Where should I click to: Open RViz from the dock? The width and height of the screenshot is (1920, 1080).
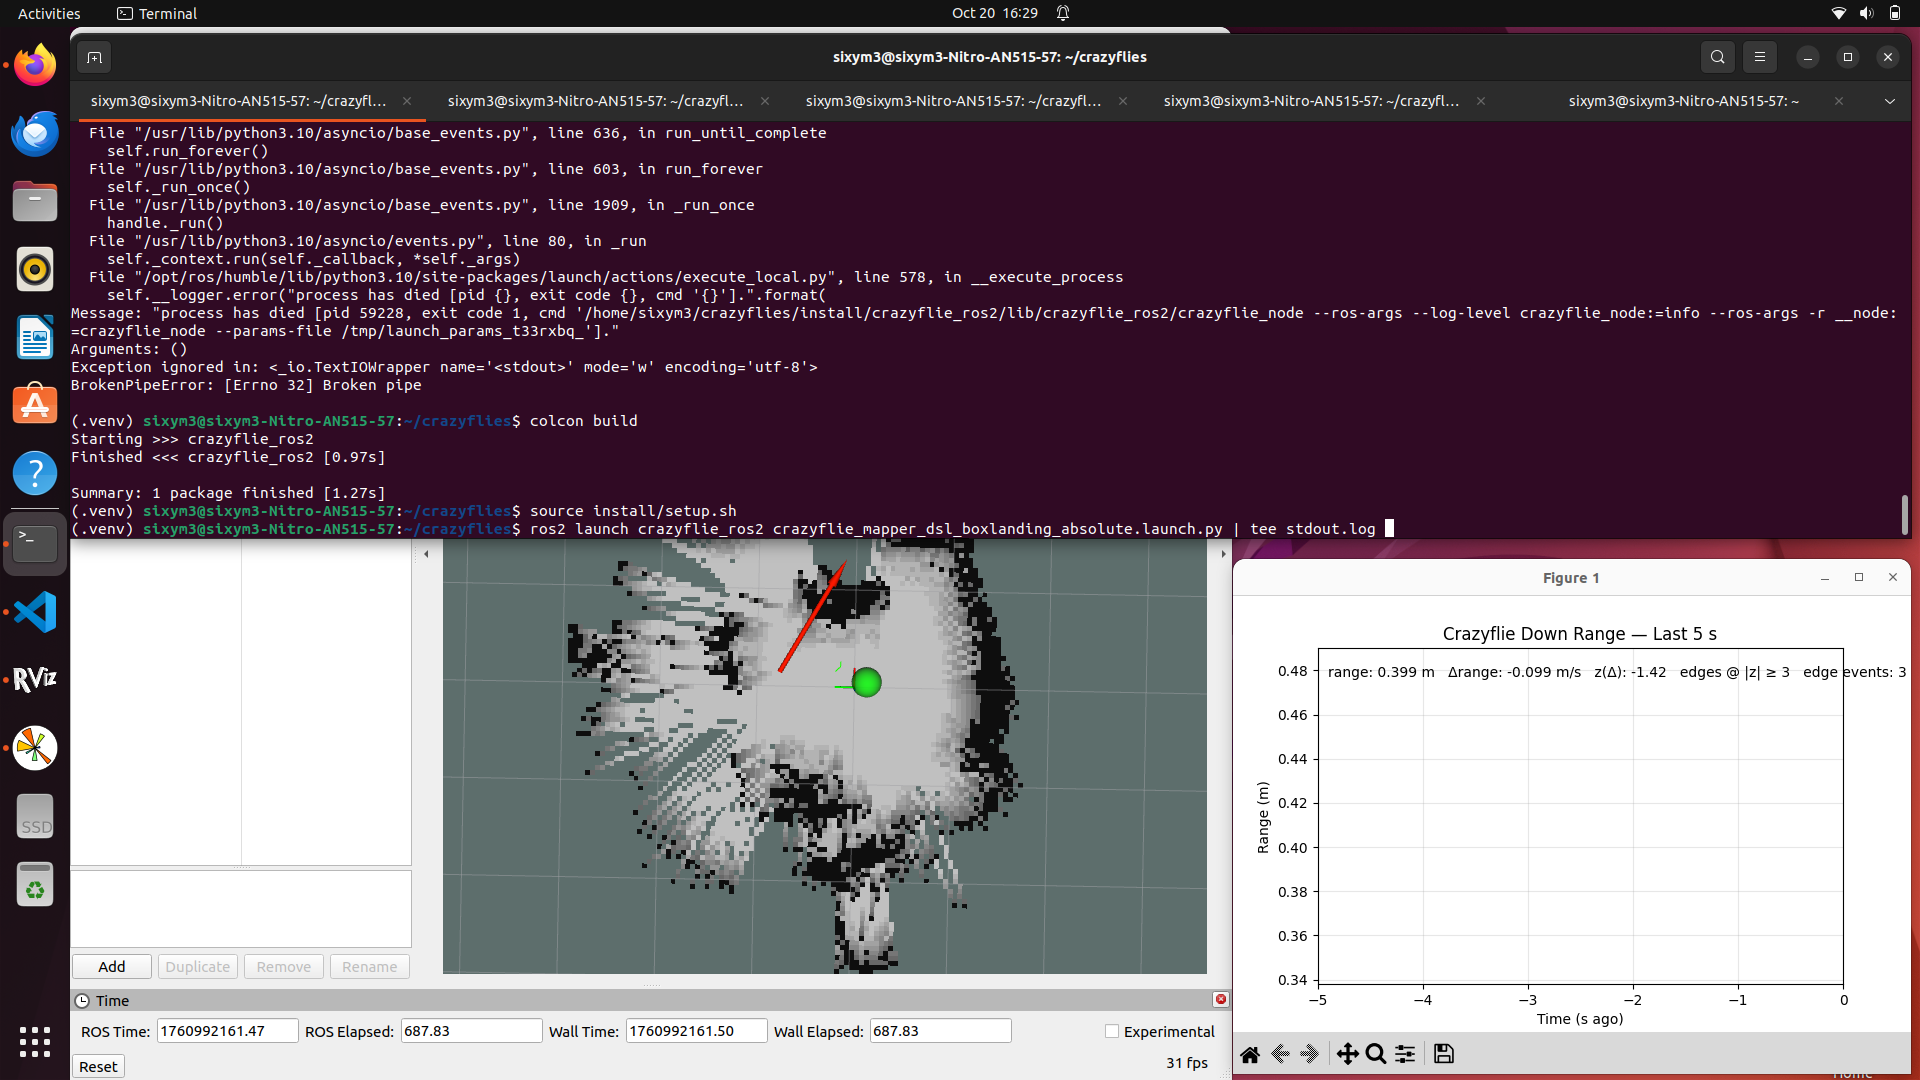click(x=35, y=680)
